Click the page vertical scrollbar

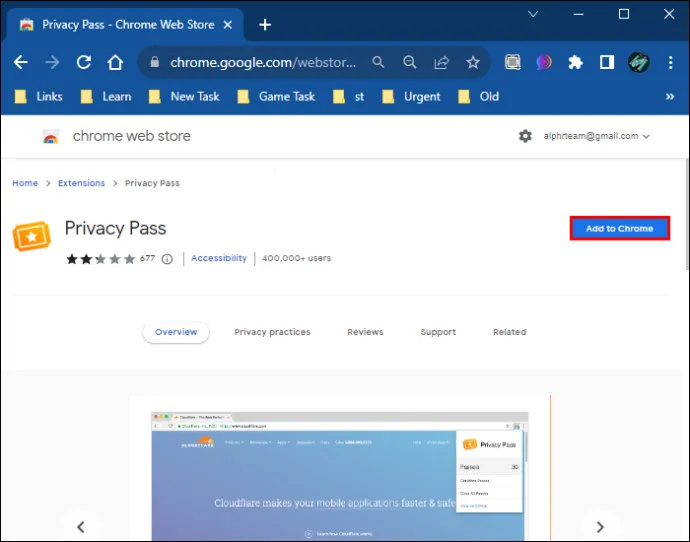[686, 214]
